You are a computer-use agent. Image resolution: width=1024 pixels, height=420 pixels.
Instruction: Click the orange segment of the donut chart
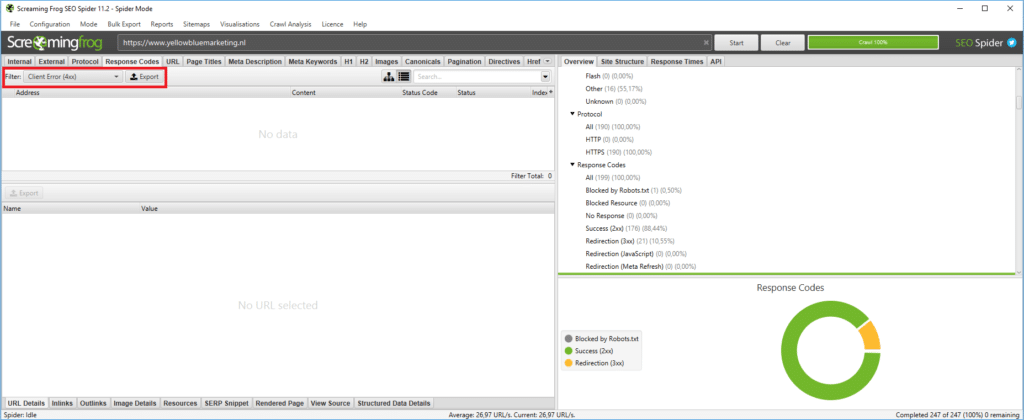point(872,335)
